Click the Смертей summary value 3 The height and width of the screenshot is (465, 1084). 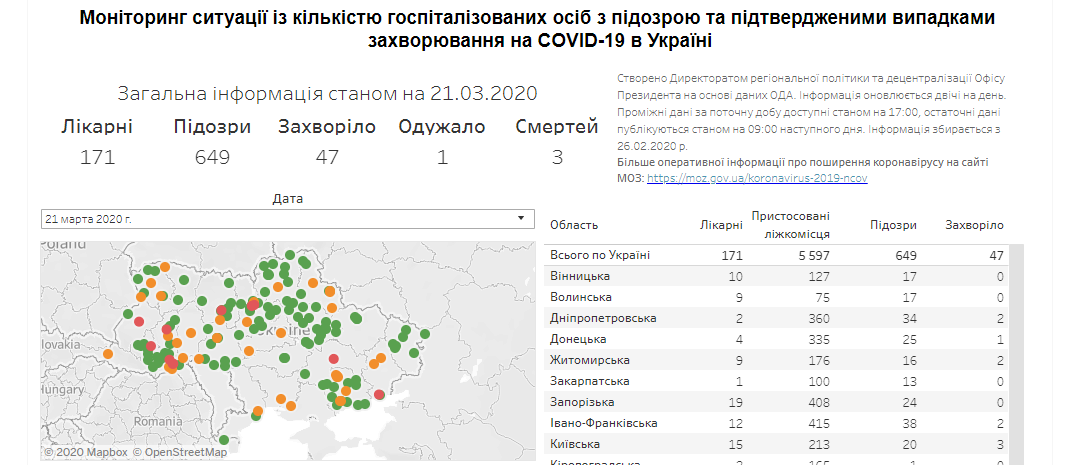tap(557, 157)
